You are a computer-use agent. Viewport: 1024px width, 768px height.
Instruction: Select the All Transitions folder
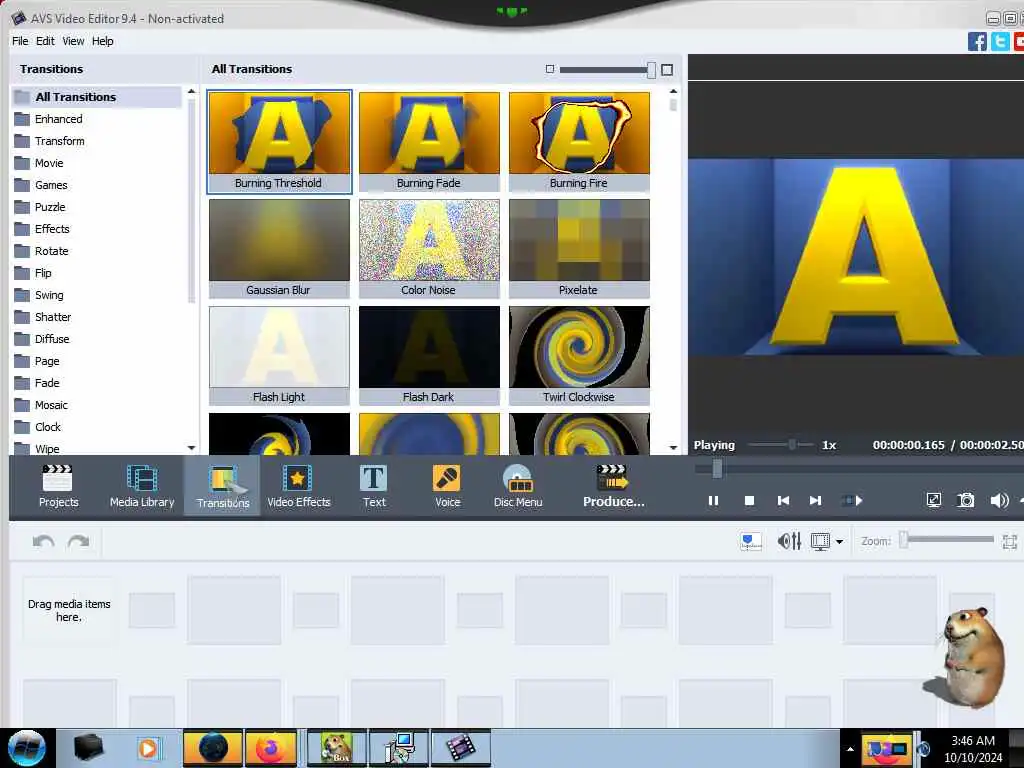click(x=97, y=97)
